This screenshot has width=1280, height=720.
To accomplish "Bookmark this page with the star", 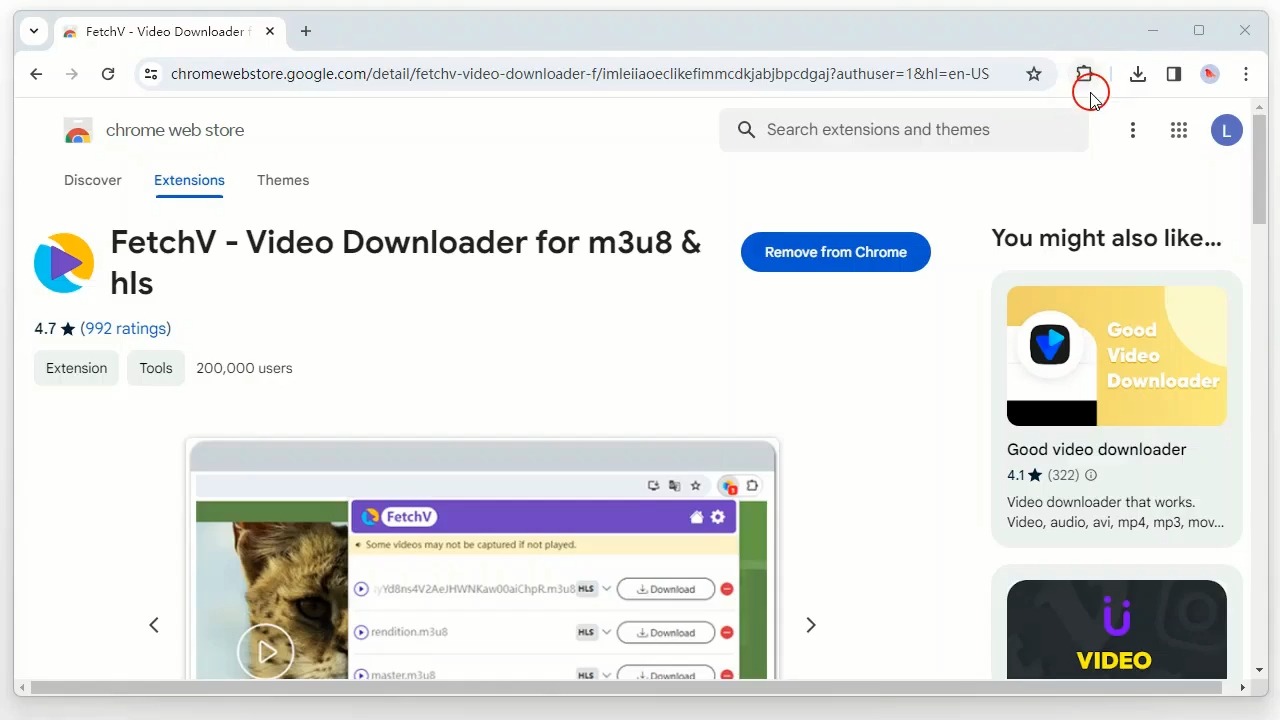I will point(1034,74).
